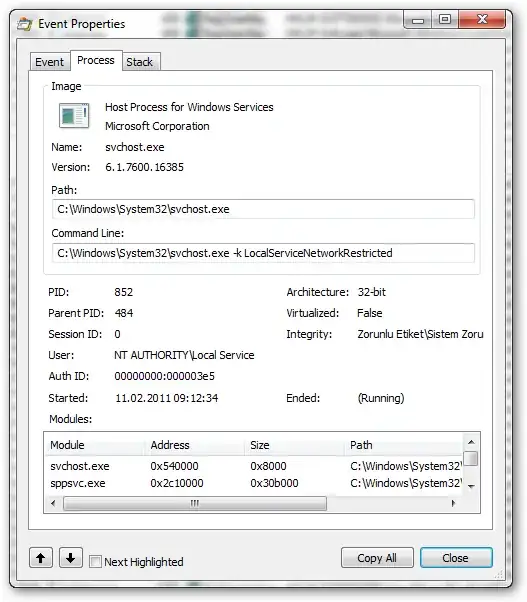
Task: Click the vertical scrollbar thumb in modules
Action: 471,458
